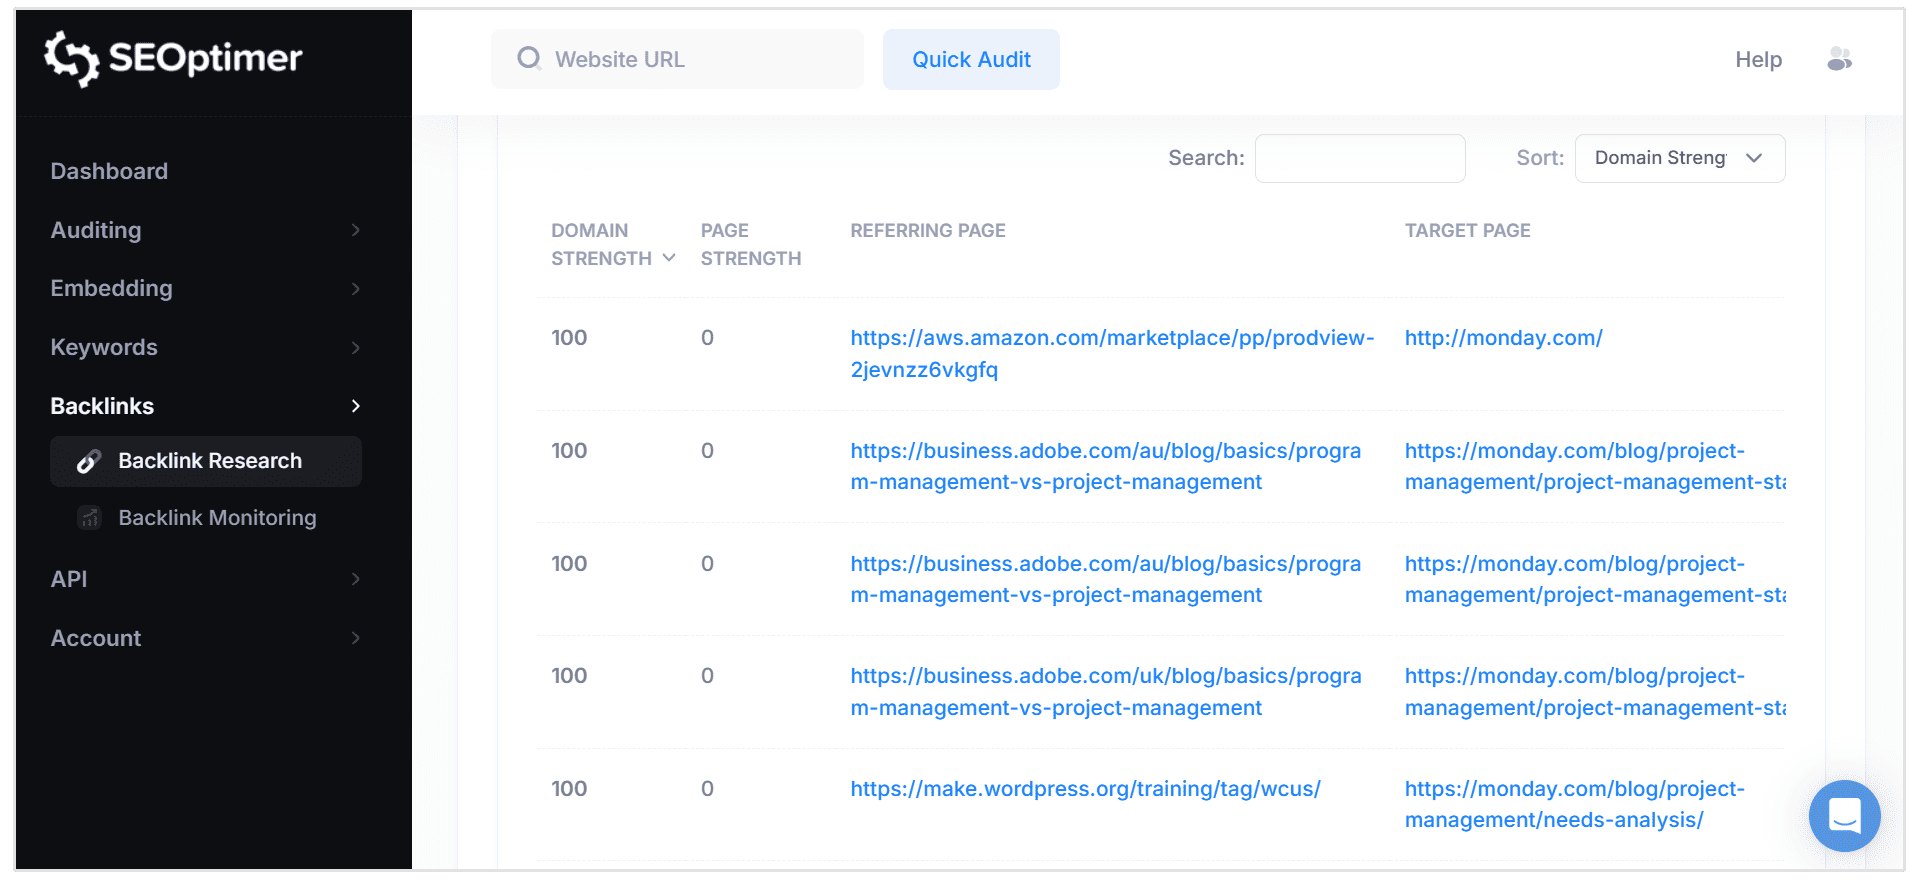Click page strength 0 in the make.wordpress.org row
Screen dimensions: 1920x880
(707, 789)
